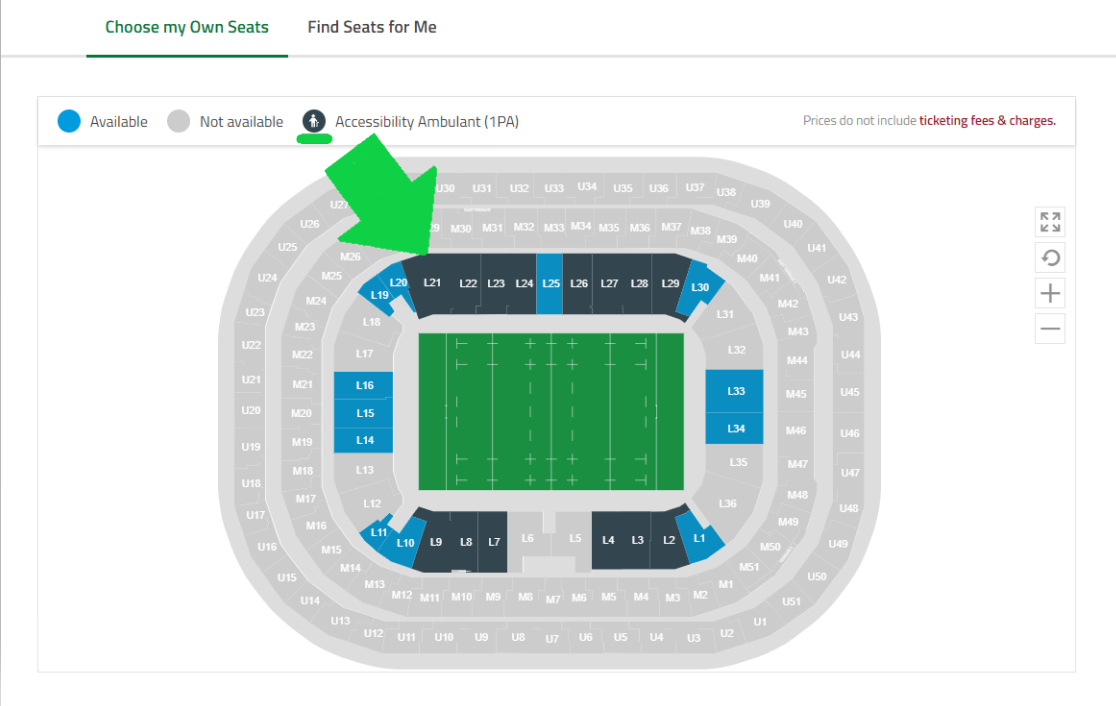The height and width of the screenshot is (706, 1116).
Task: Click the grey Not available legend circle
Action: (x=179, y=122)
